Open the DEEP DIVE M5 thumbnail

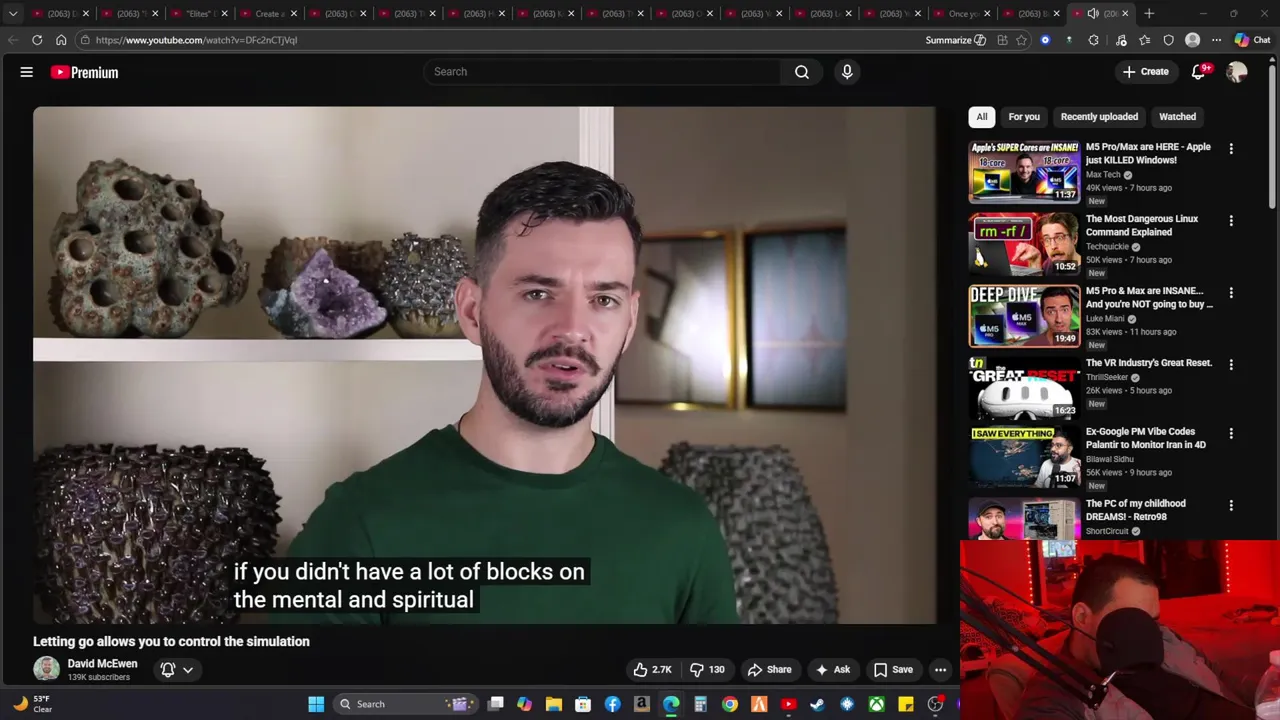[x=1024, y=315]
